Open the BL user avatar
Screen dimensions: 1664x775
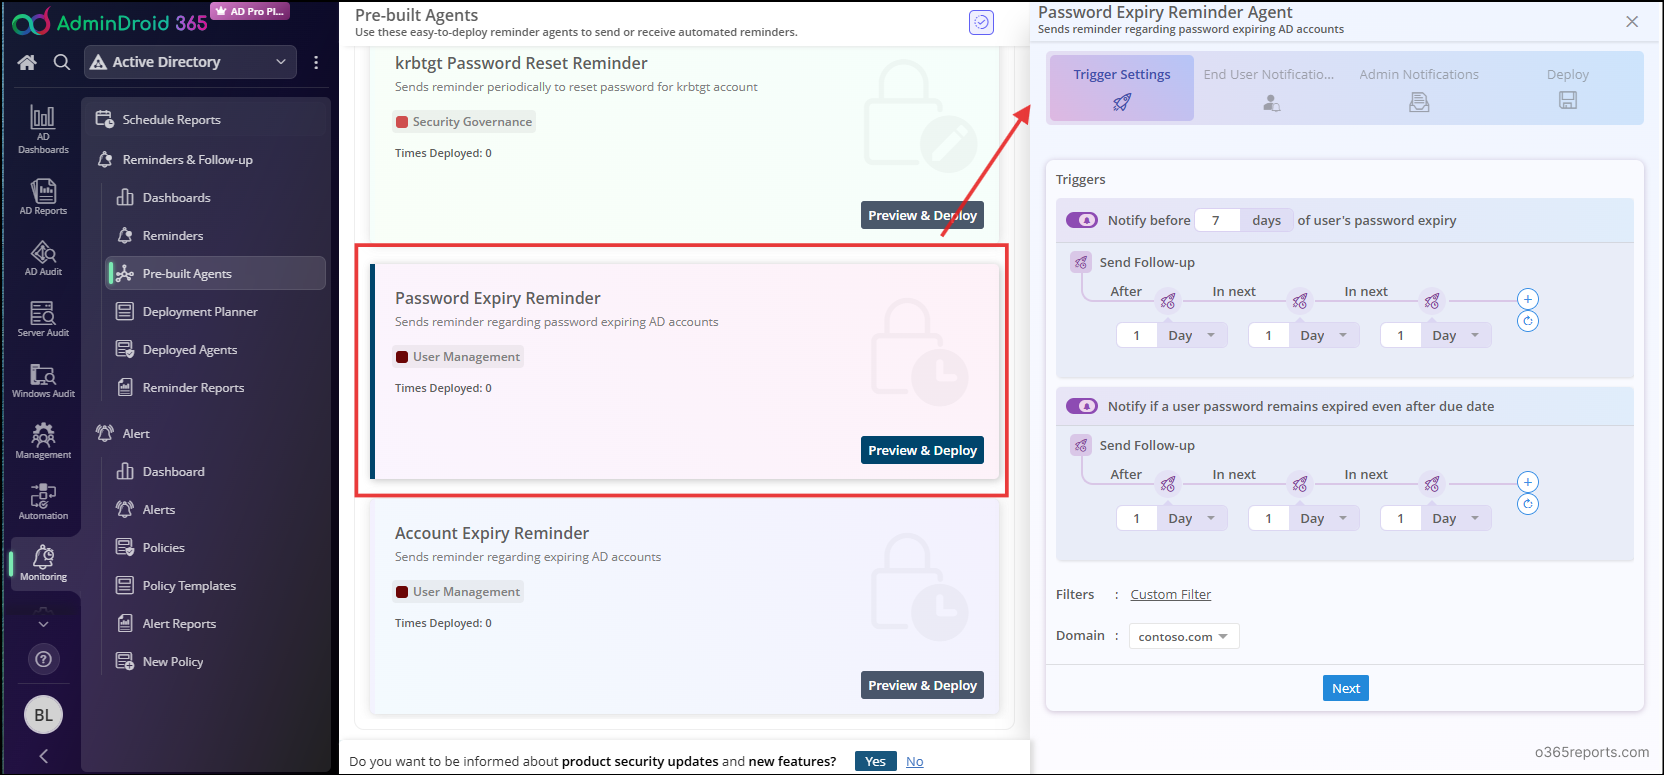point(43,715)
